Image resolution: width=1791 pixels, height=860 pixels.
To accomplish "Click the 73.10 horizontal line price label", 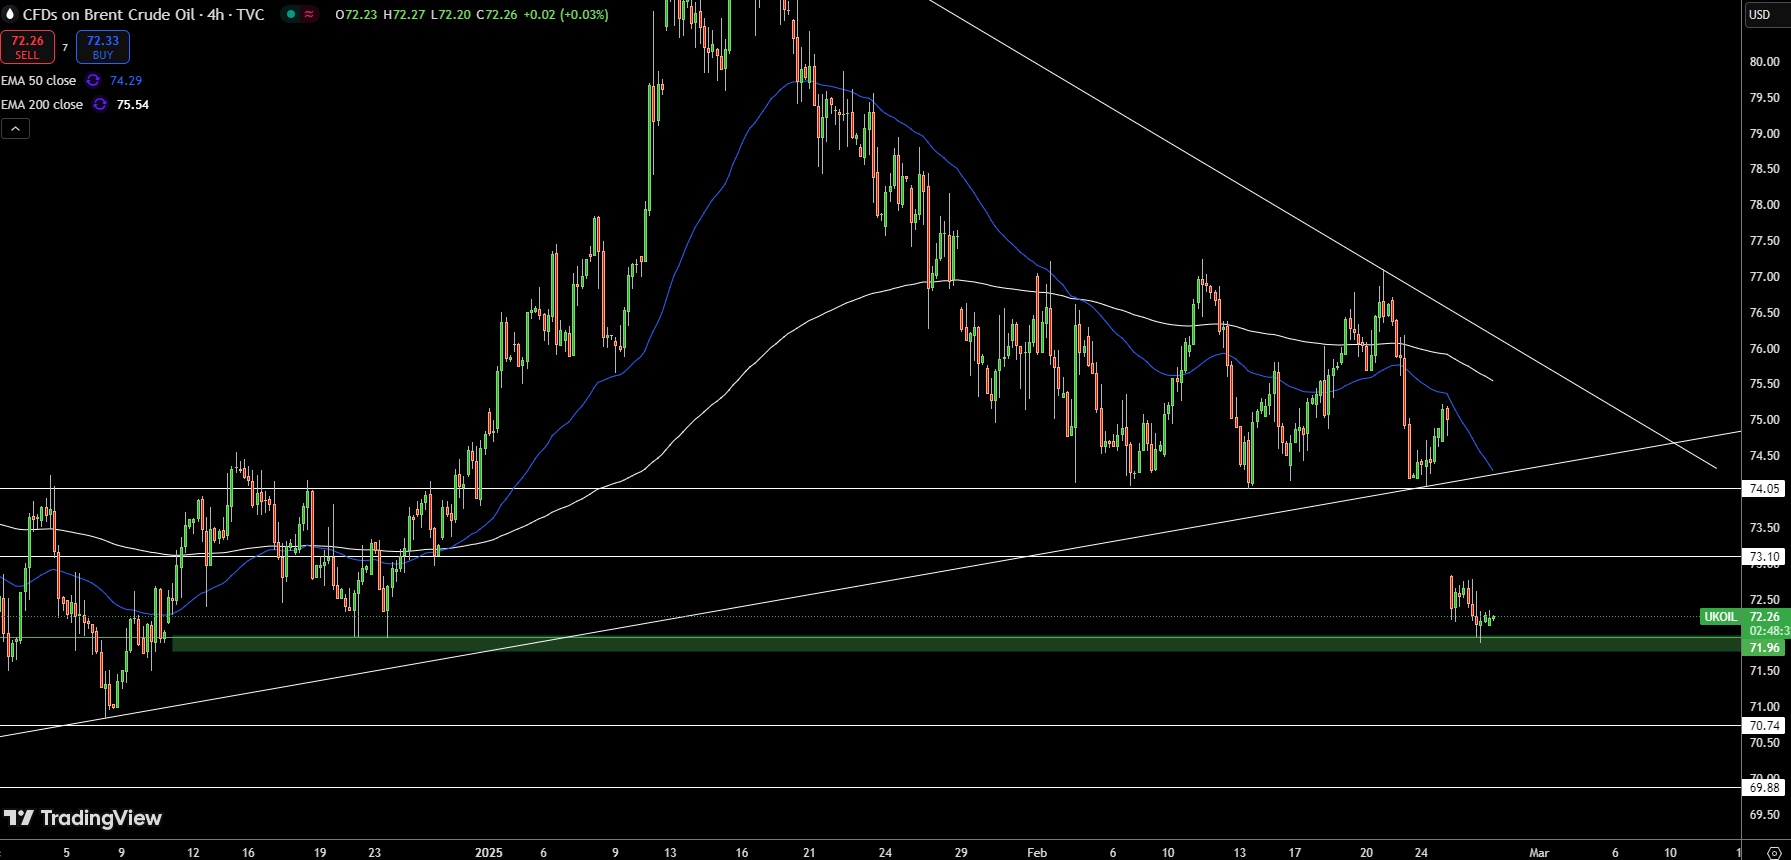I will pos(1764,556).
